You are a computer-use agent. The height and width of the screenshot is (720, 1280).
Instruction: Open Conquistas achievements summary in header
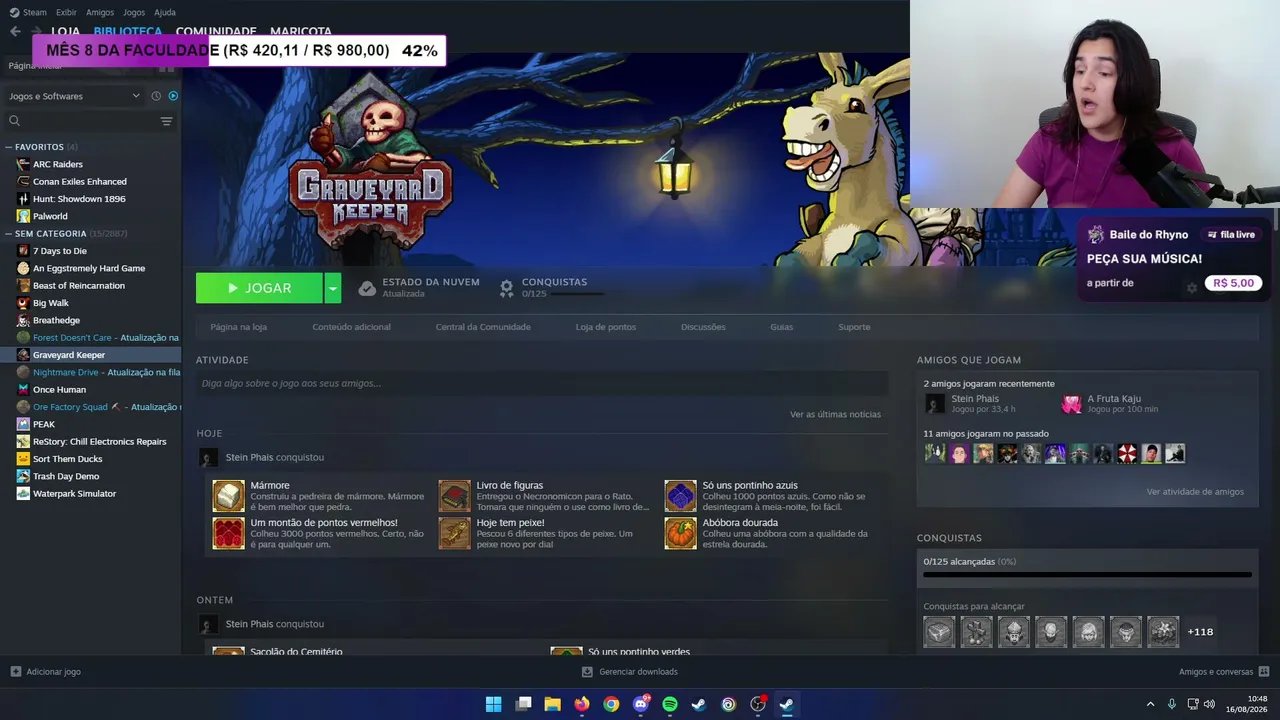click(553, 288)
